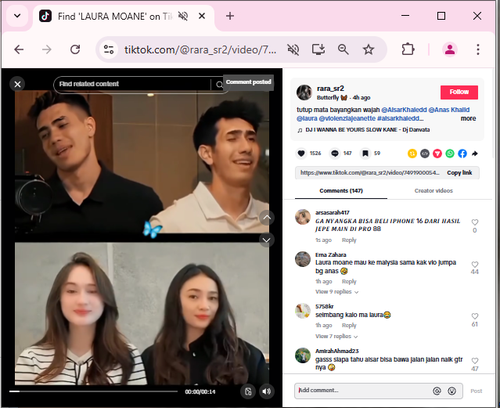The width and height of the screenshot is (500, 408).
Task: Open Erna Zahara commenter name
Action: click(x=331, y=255)
